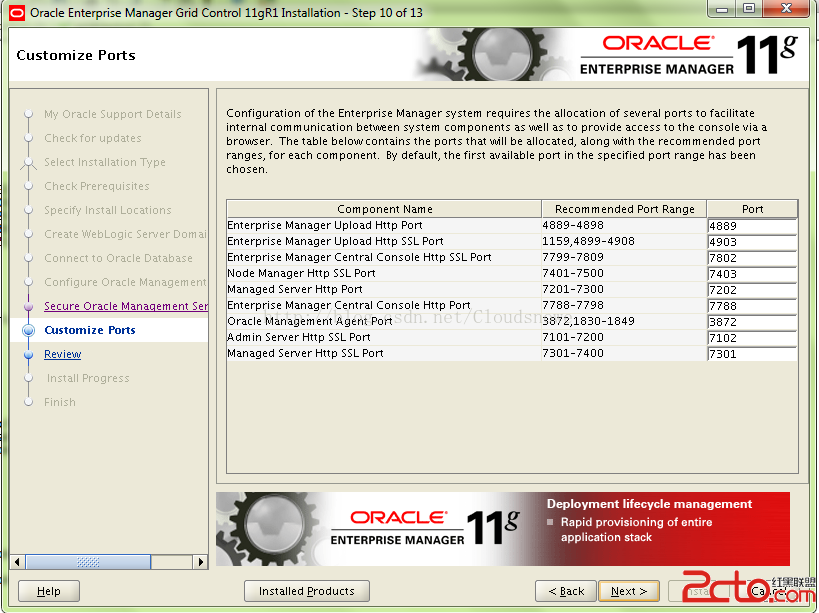Click the 'Specify Install Locations' step
Screen dimensions: 819x613
click(108, 210)
